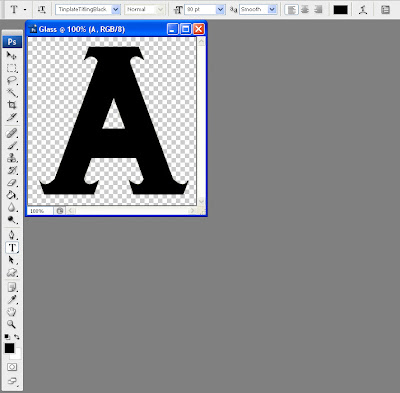Select the Magic Wand tool
The width and height of the screenshot is (400, 393).
(12, 93)
